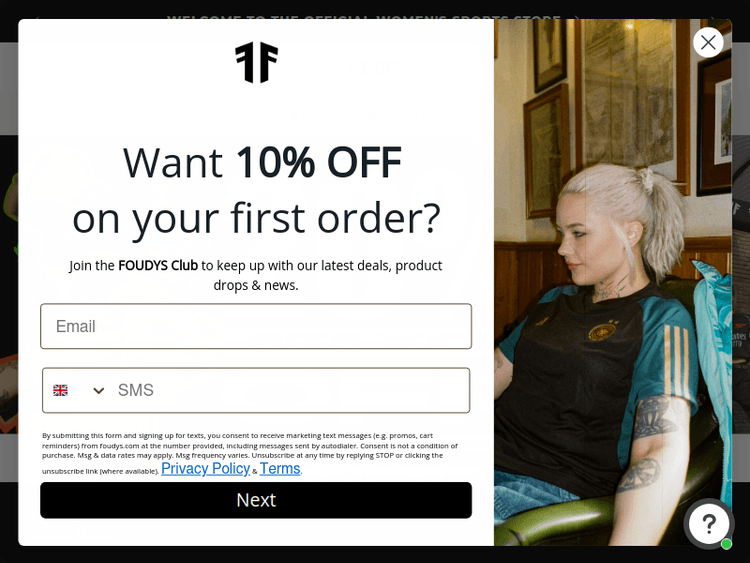Focus the Email input field
Screen dimensions: 750x563
point(256,326)
